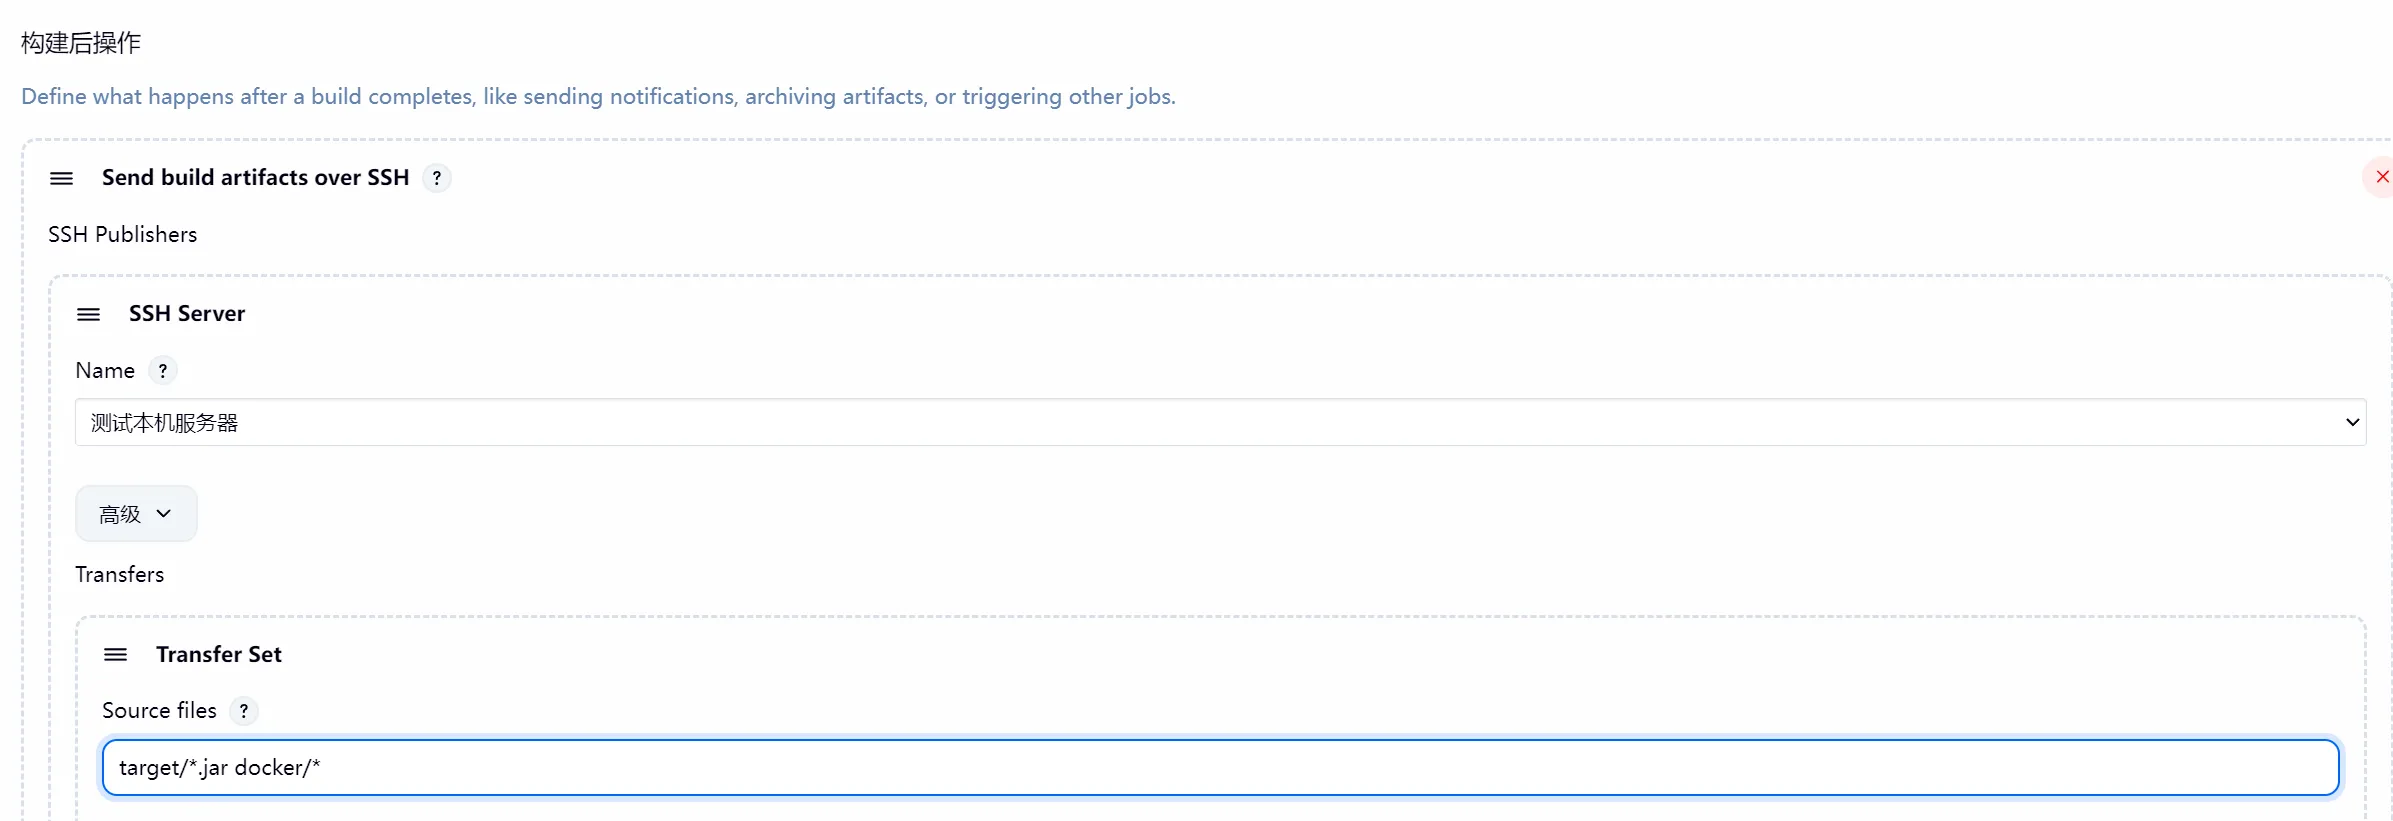Click the SSH Server drag handle icon
2393x821 pixels.
[x=88, y=314]
